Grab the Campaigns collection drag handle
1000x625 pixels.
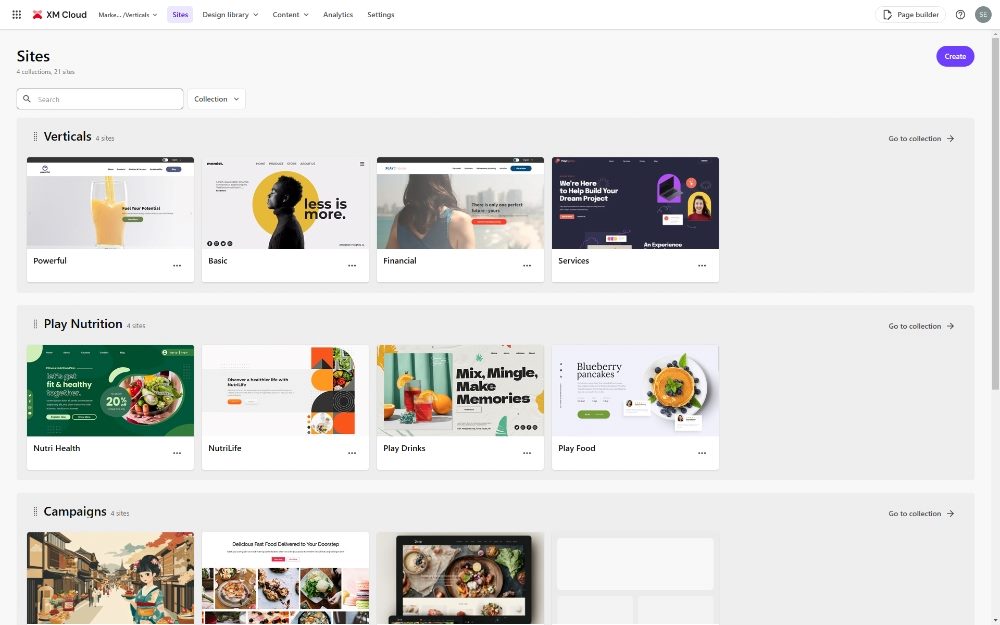tap(35, 511)
